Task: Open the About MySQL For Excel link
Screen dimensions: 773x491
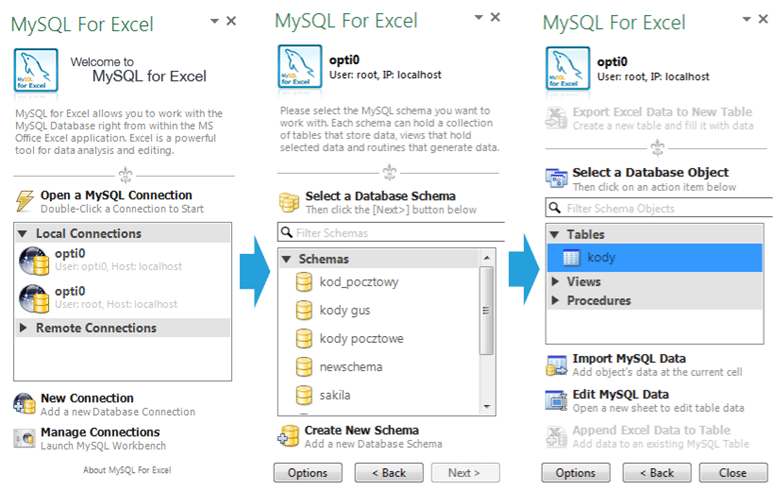Action: point(126,470)
